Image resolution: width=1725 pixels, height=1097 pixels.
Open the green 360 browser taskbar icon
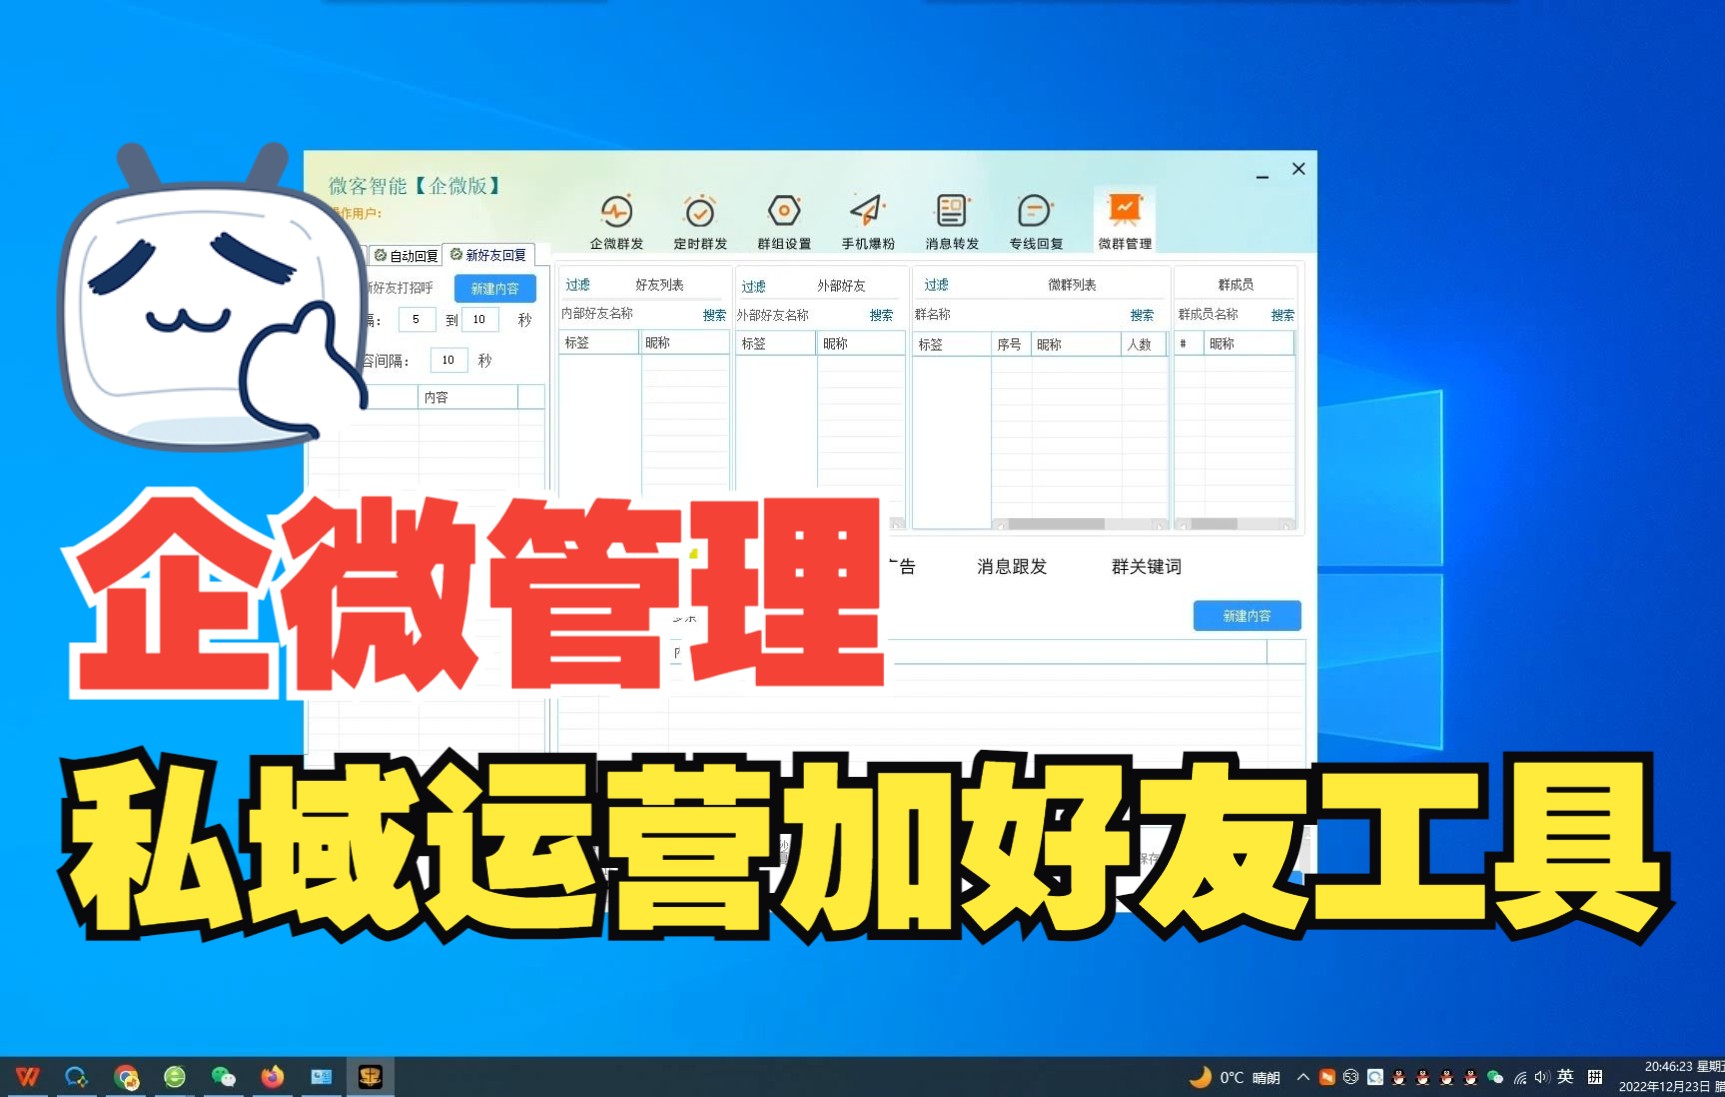pyautogui.click(x=175, y=1076)
